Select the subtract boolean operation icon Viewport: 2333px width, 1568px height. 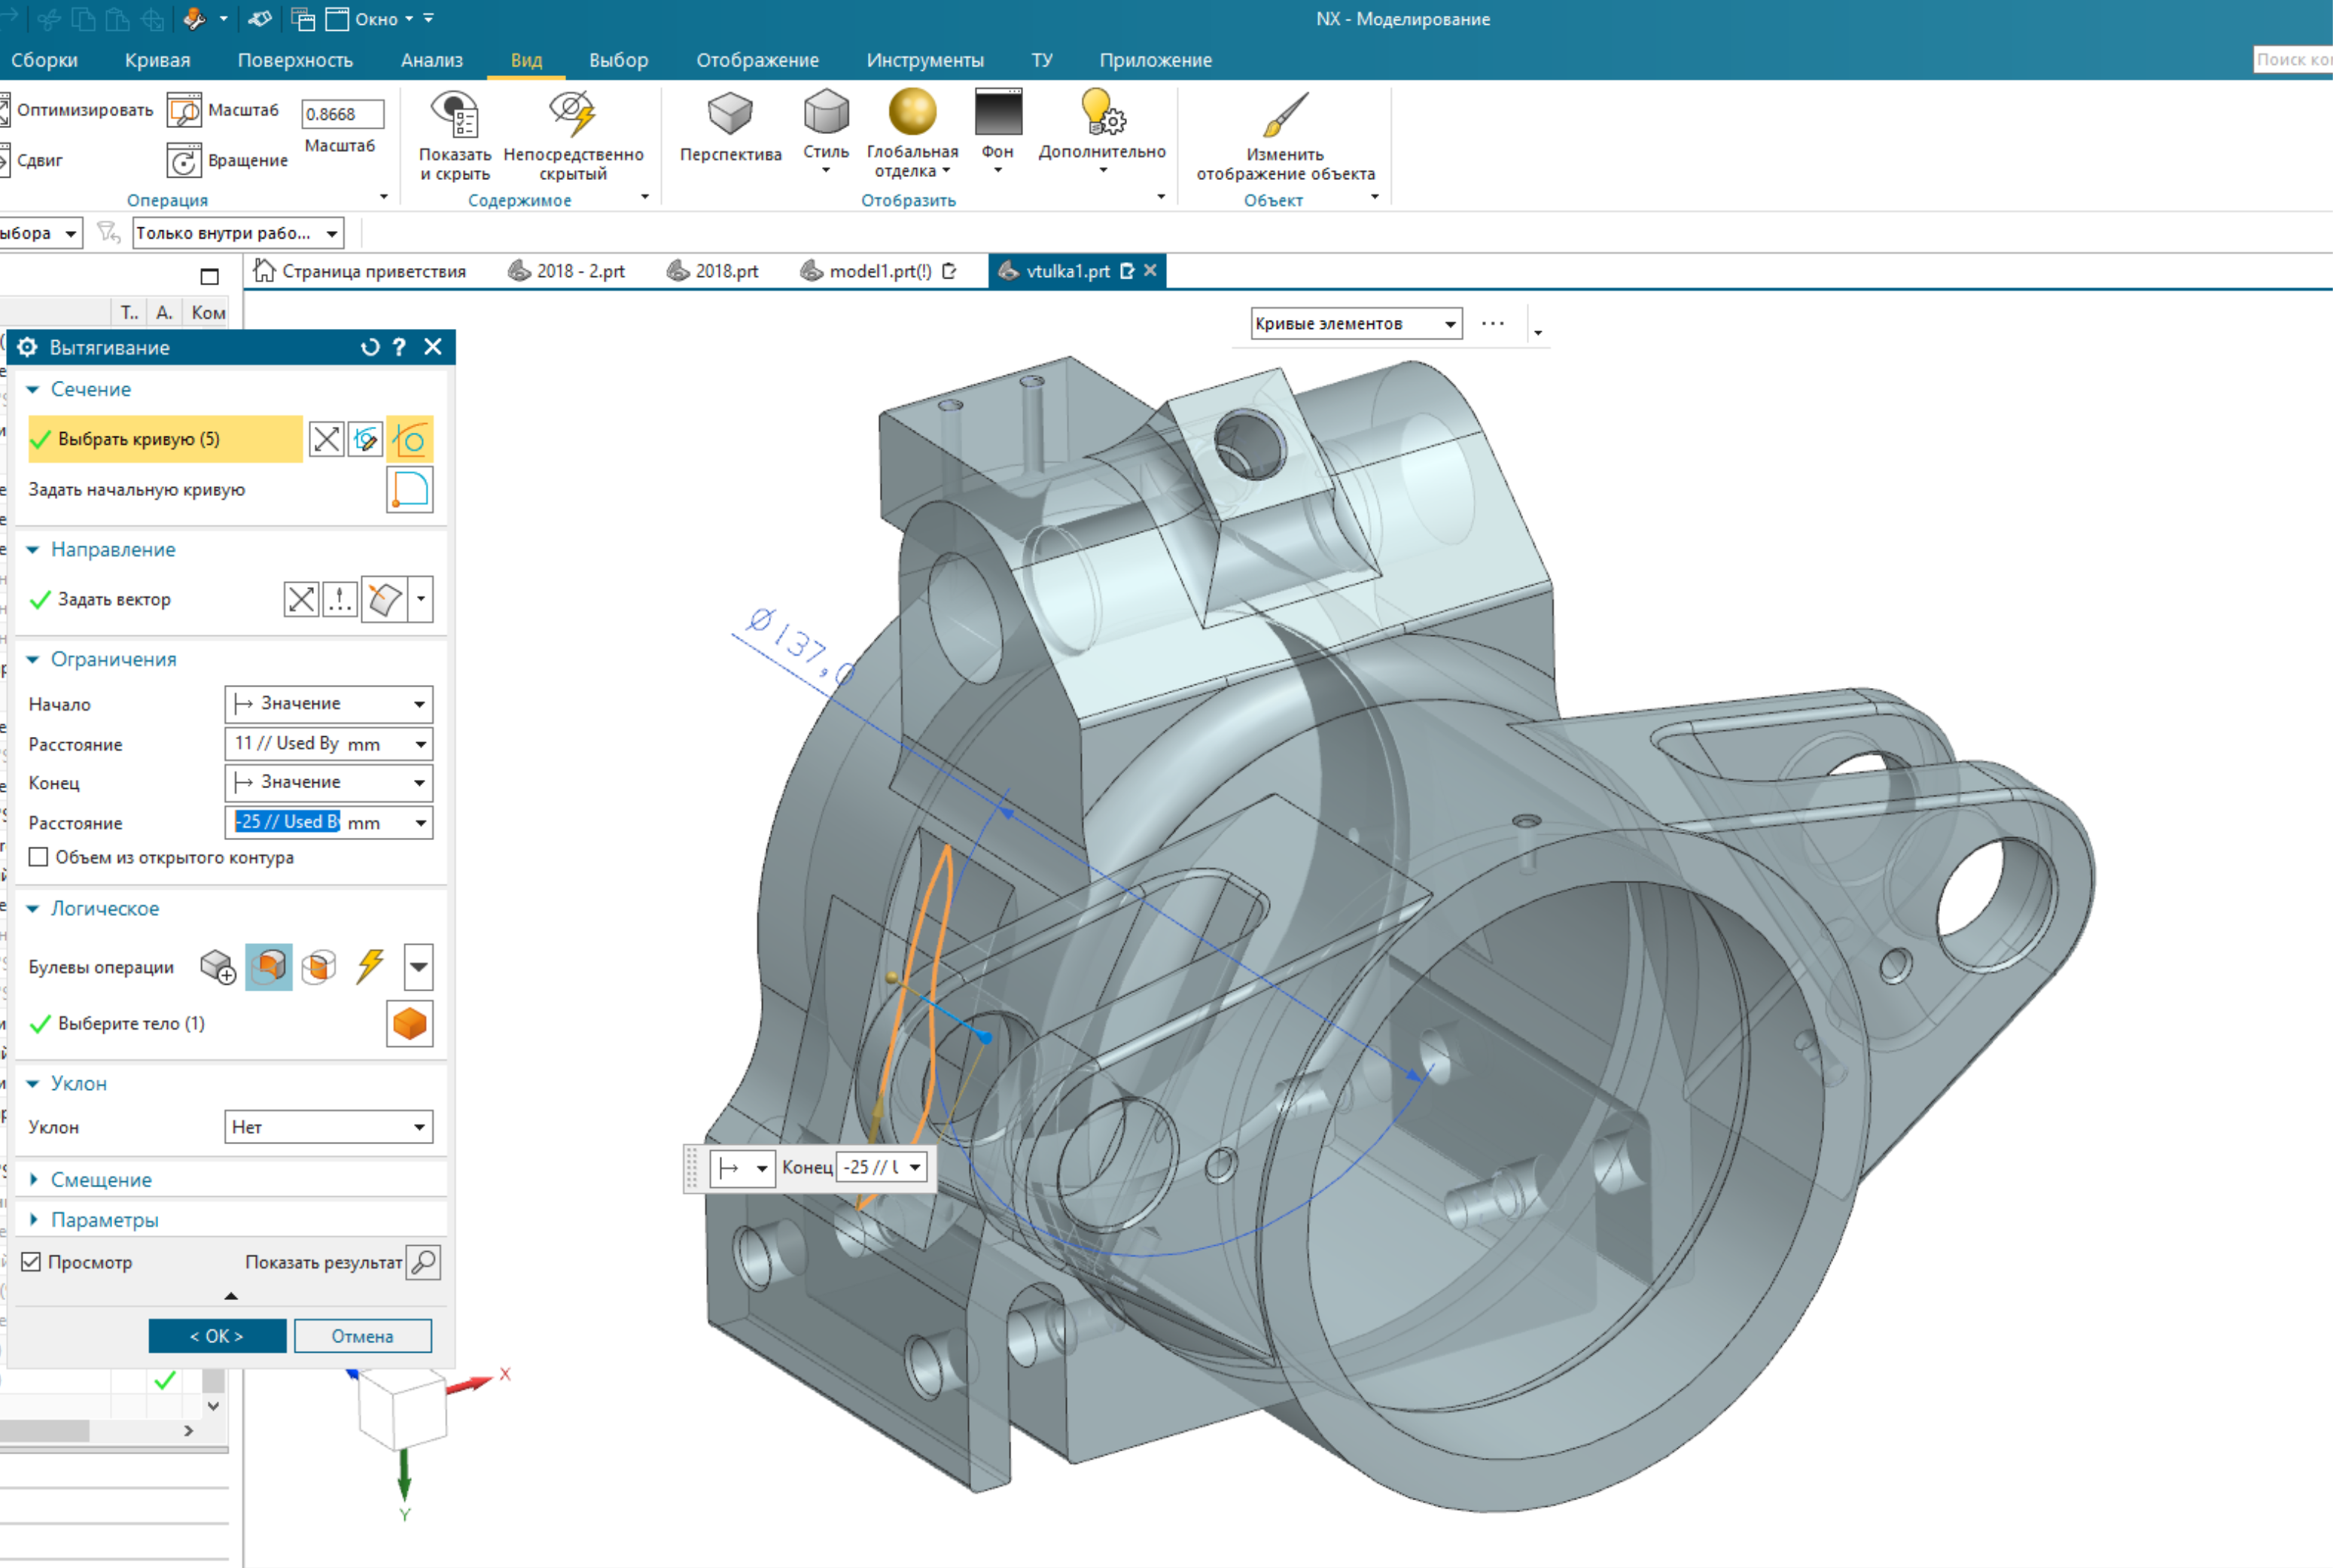[x=268, y=966]
